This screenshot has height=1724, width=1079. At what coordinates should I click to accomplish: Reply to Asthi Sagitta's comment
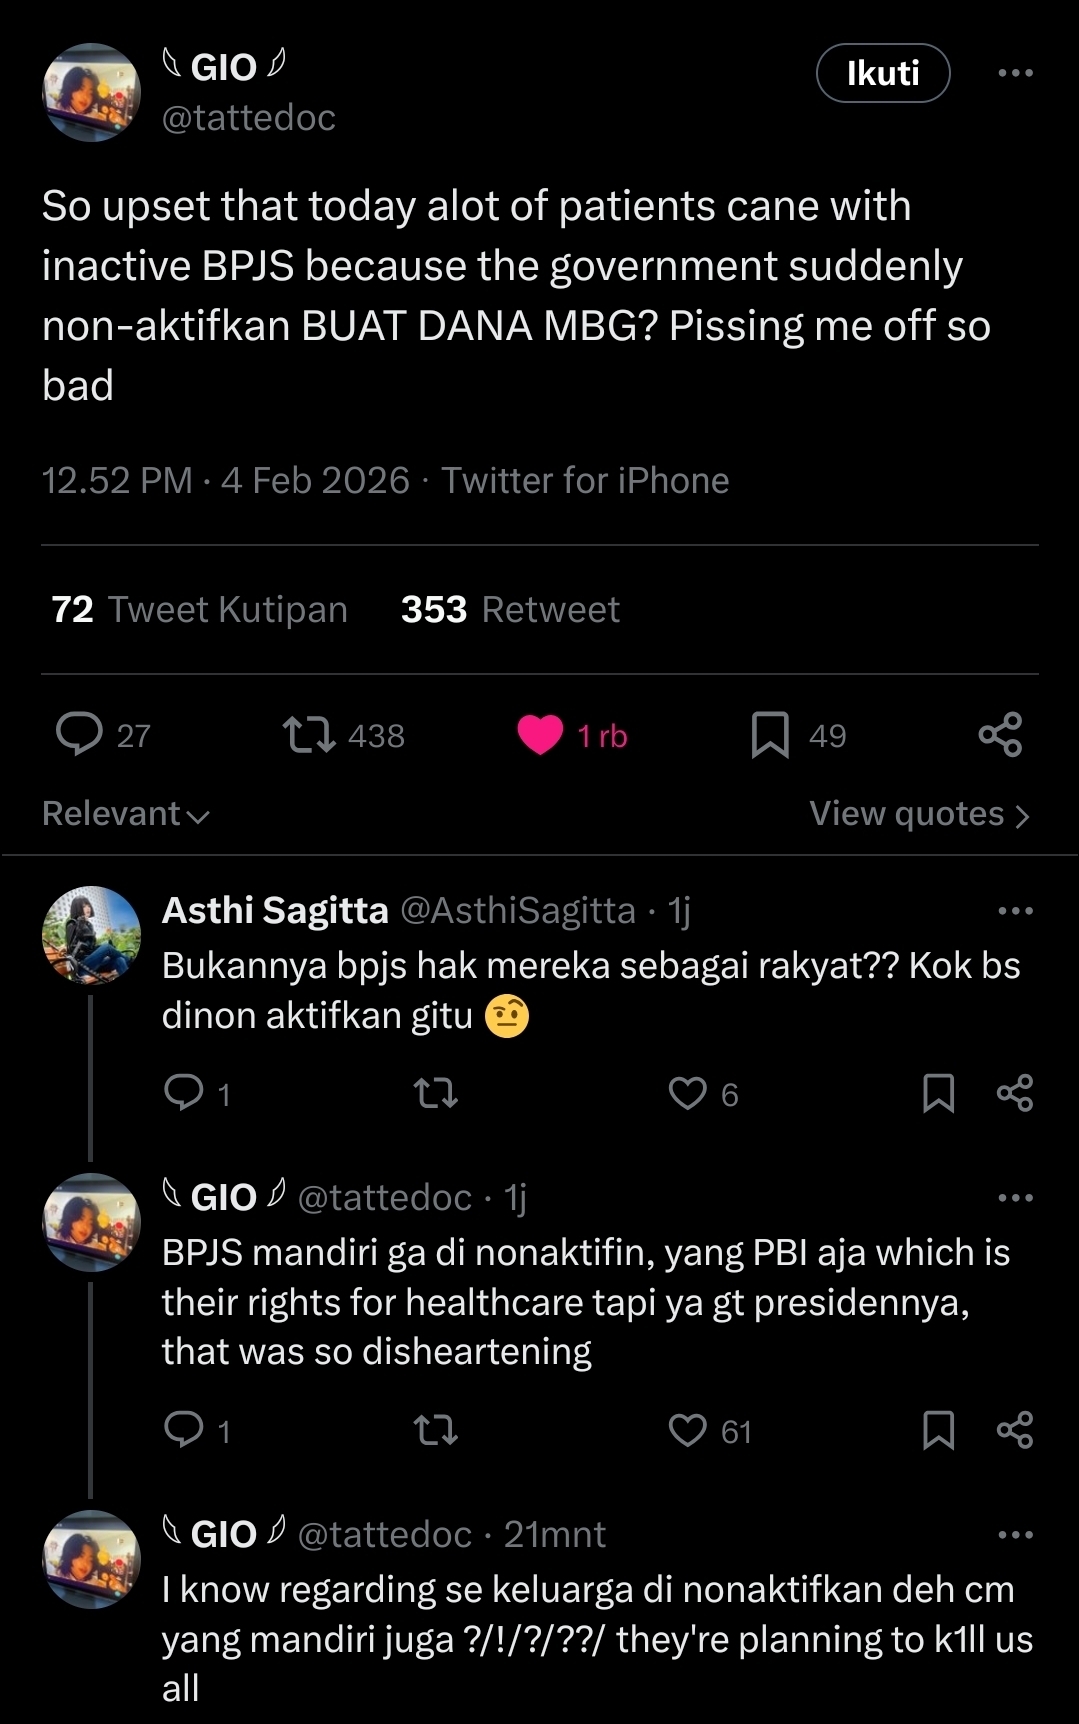(184, 1093)
